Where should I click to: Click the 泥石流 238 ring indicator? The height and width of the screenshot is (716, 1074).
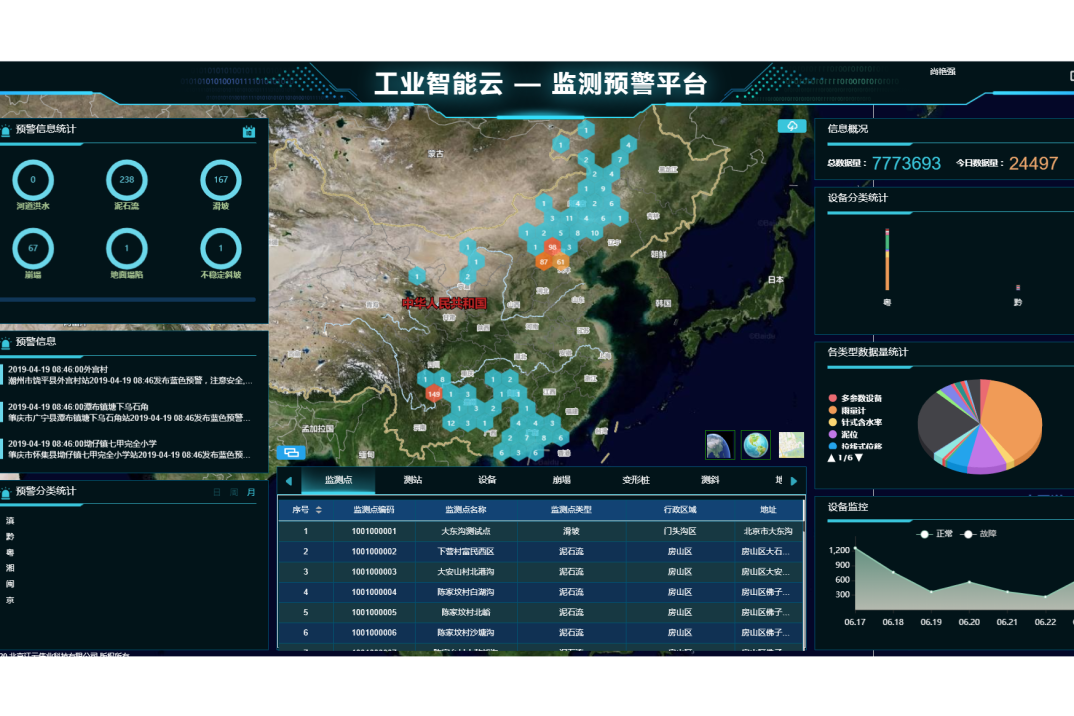pyautogui.click(x=127, y=180)
